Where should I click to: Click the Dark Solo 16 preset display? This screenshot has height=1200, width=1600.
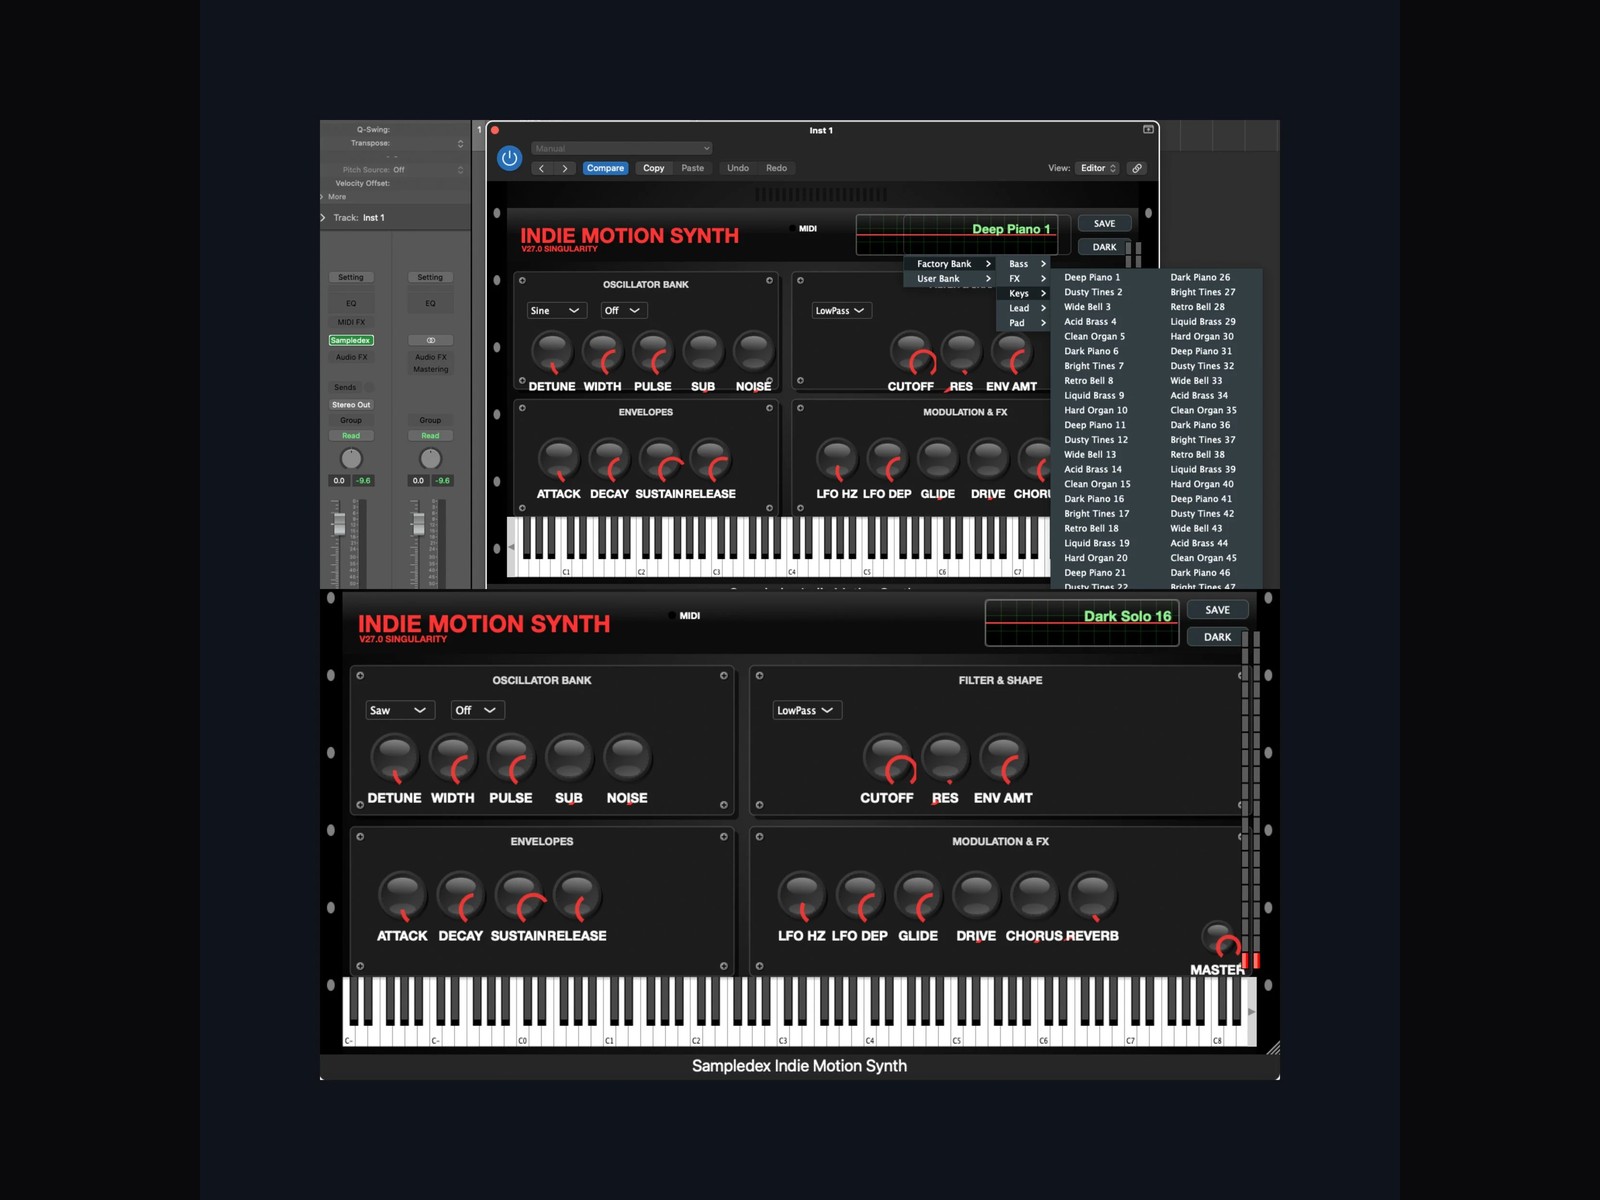click(1081, 623)
